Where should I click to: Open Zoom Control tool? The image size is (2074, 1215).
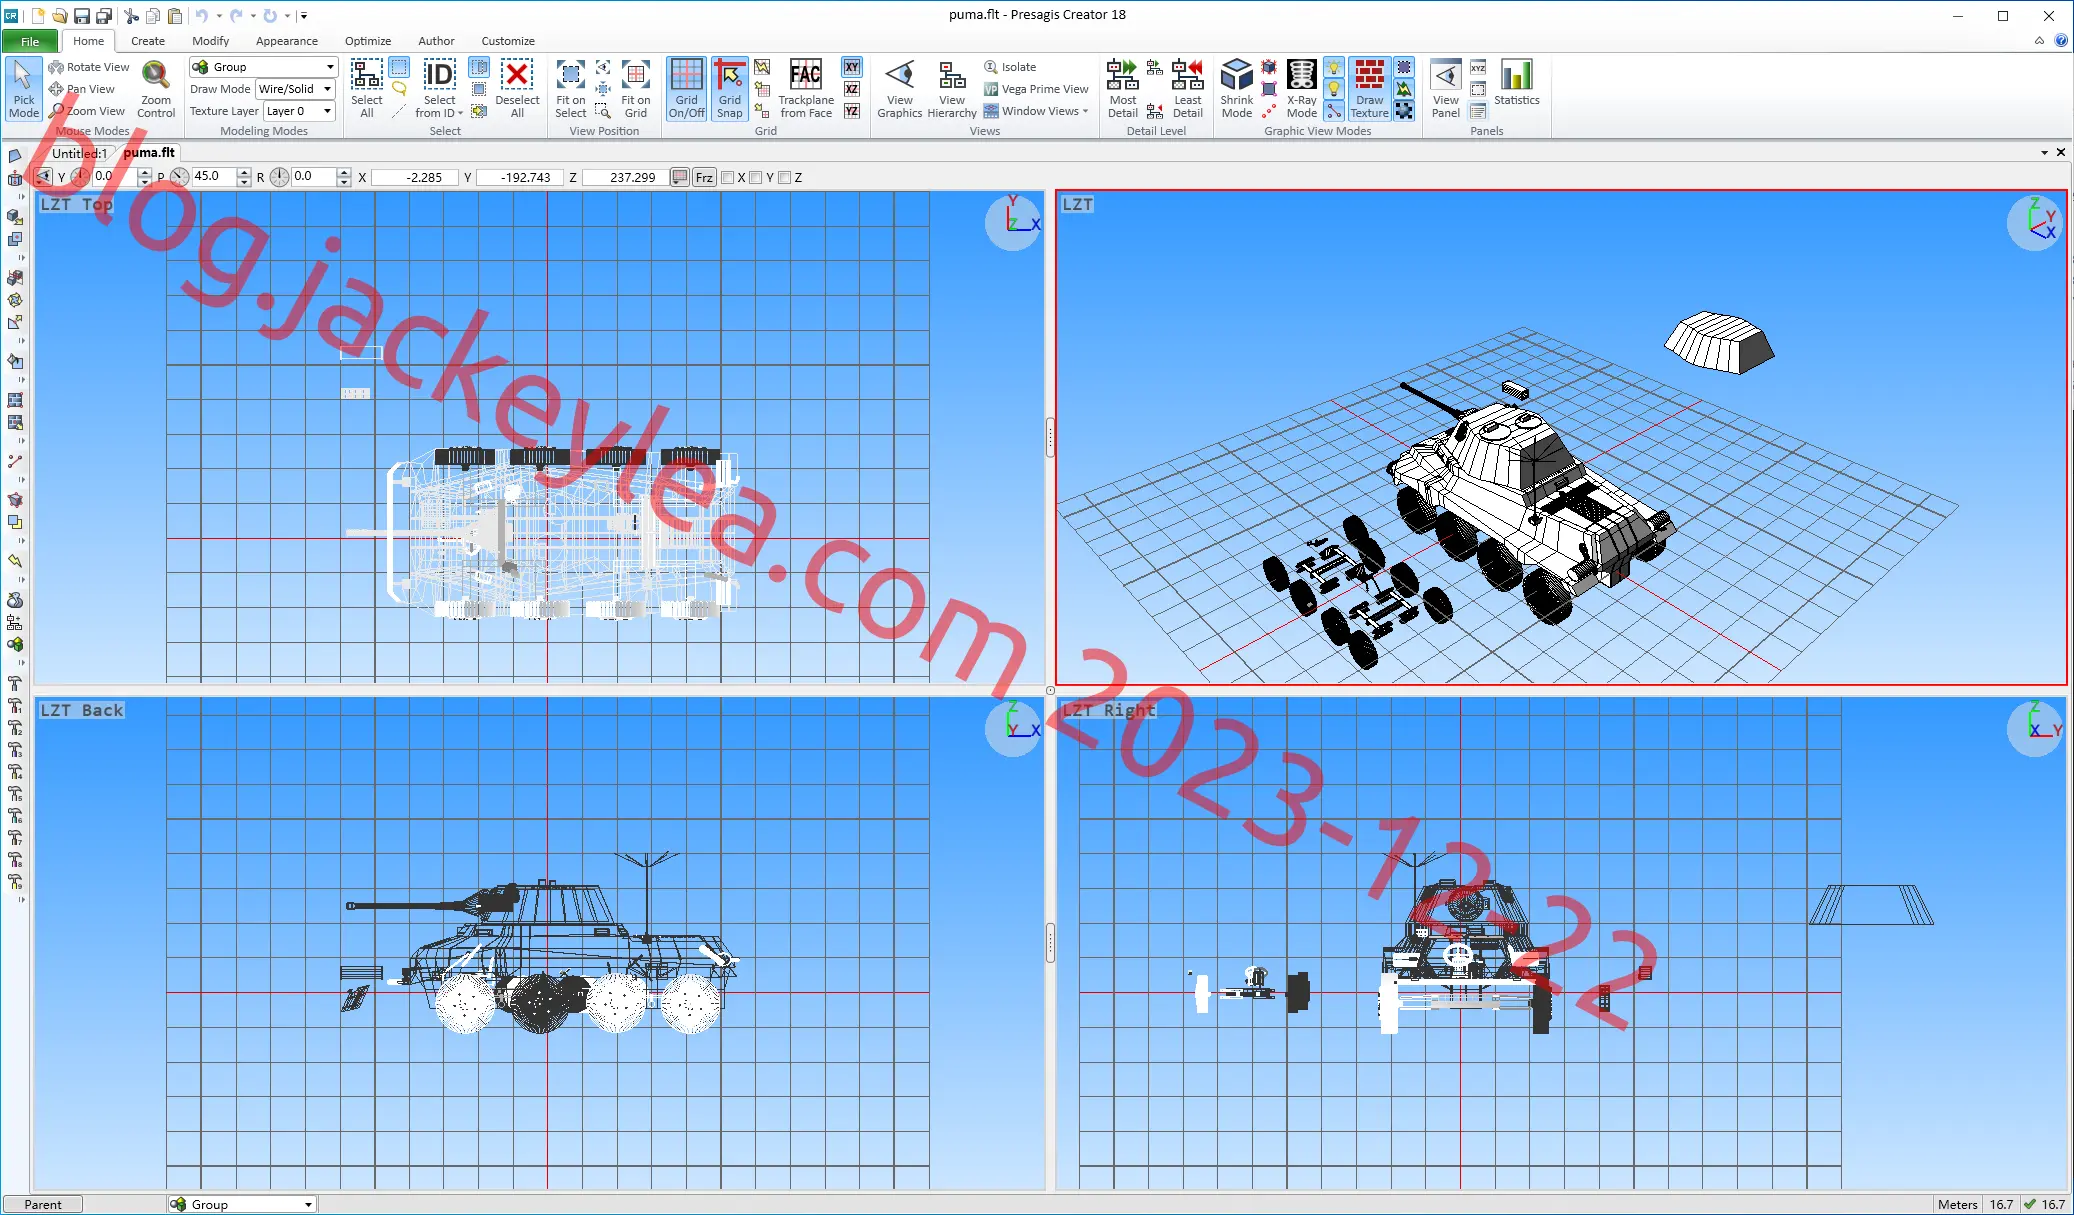[x=156, y=89]
